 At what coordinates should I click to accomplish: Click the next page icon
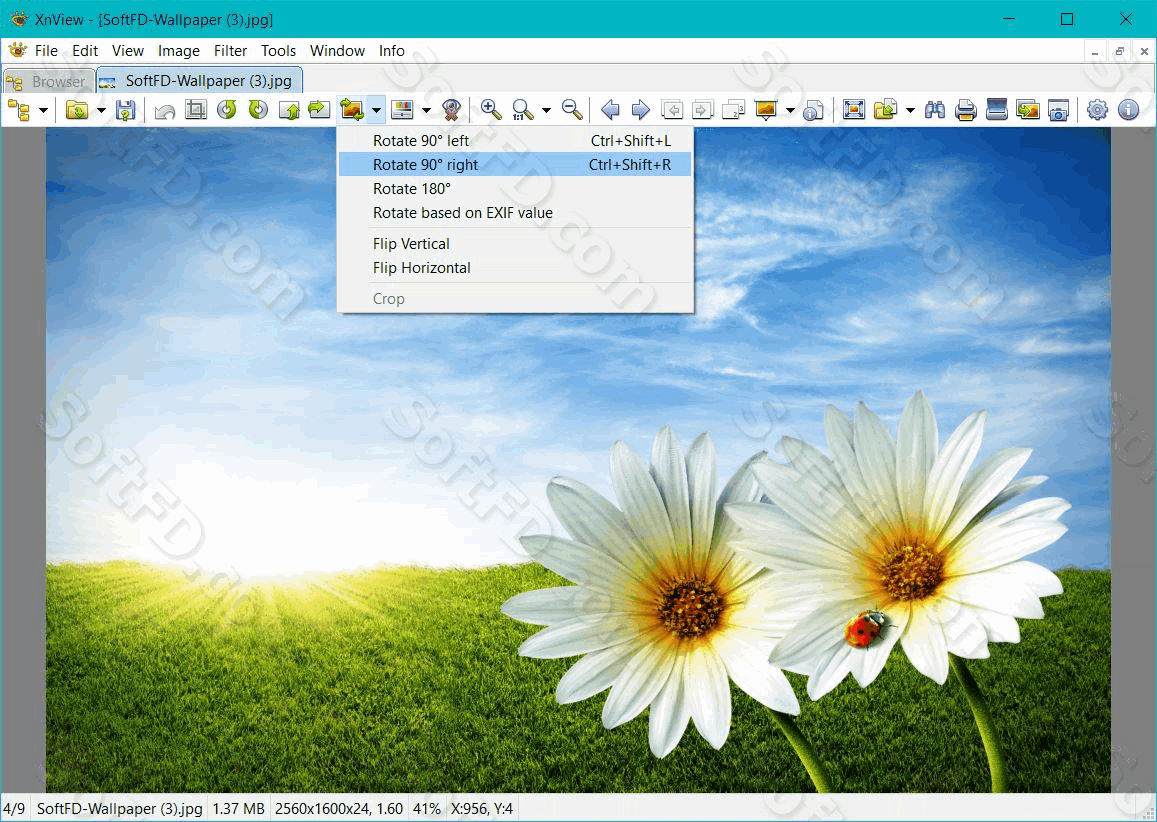coord(702,110)
